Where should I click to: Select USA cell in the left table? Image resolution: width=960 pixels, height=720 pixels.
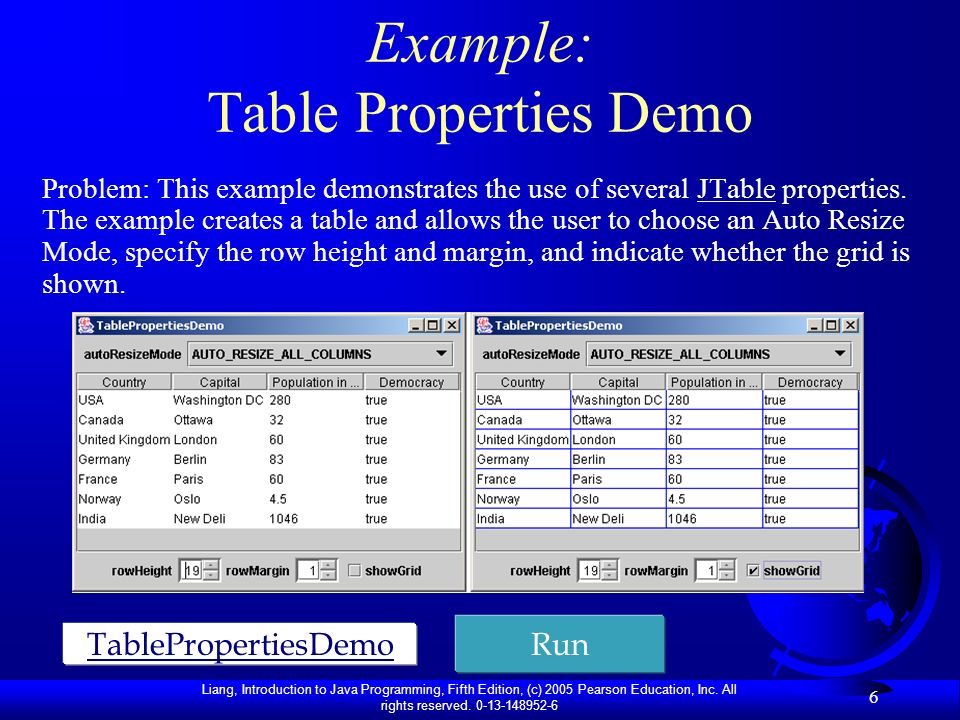(124, 400)
